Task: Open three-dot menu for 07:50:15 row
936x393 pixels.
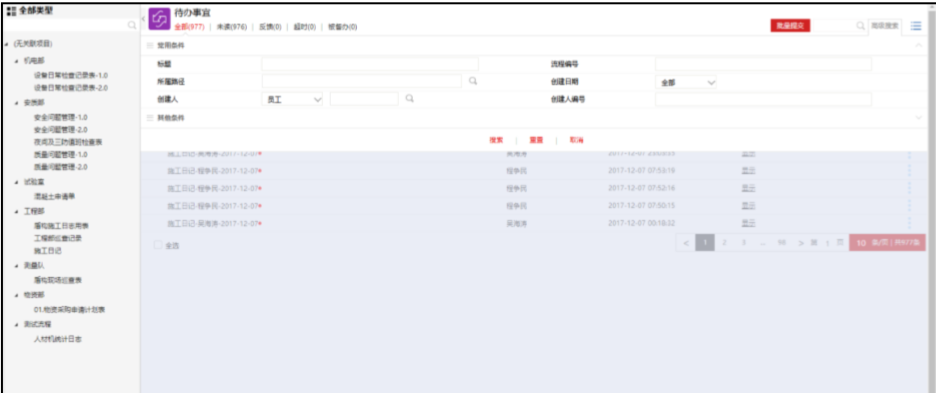Action: [x=910, y=205]
